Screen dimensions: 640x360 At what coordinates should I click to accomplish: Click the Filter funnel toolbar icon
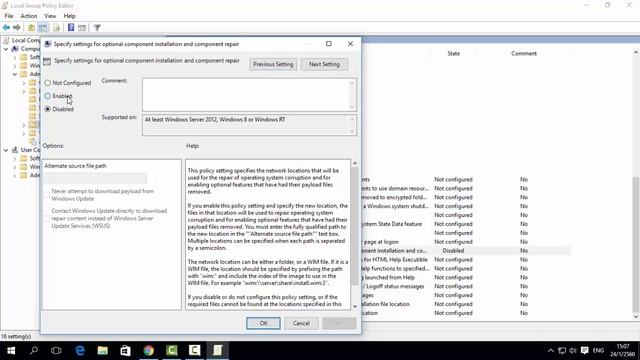click(97, 28)
